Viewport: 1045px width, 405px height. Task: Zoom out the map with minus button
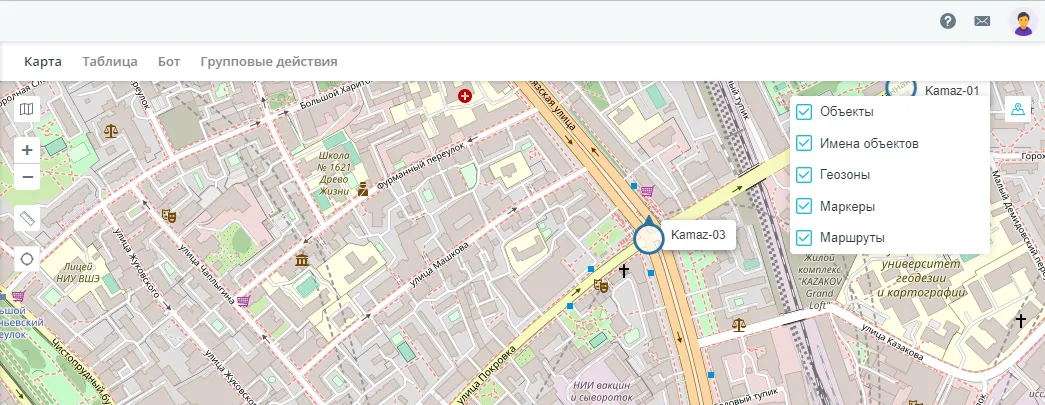(x=27, y=177)
